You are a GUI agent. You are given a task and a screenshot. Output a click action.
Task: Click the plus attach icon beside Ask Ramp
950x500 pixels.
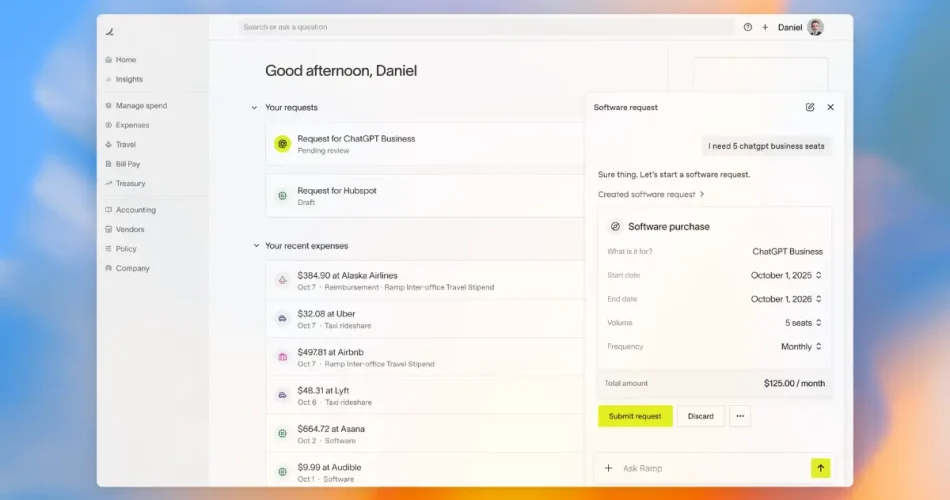(608, 468)
